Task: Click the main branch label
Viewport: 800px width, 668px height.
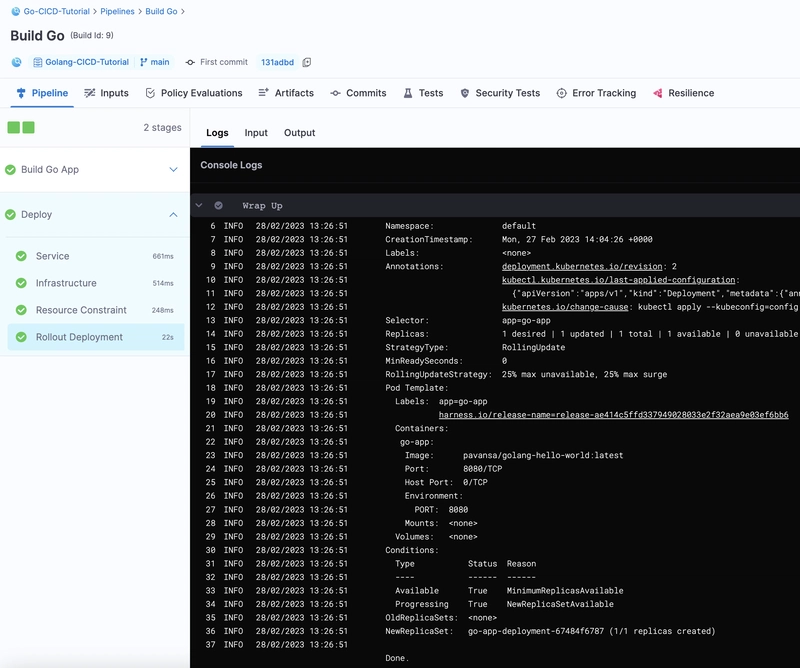Action: pyautogui.click(x=160, y=62)
